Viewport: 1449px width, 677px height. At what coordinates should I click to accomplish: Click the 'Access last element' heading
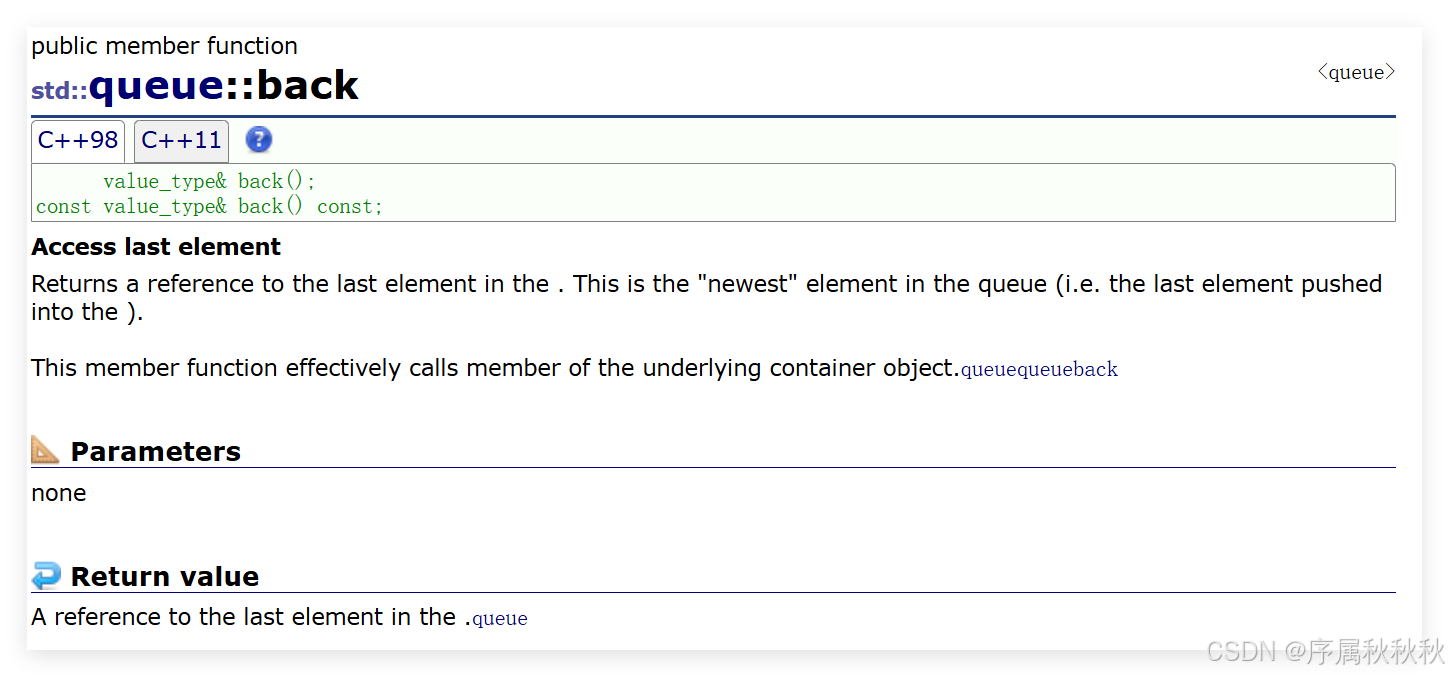(x=156, y=247)
